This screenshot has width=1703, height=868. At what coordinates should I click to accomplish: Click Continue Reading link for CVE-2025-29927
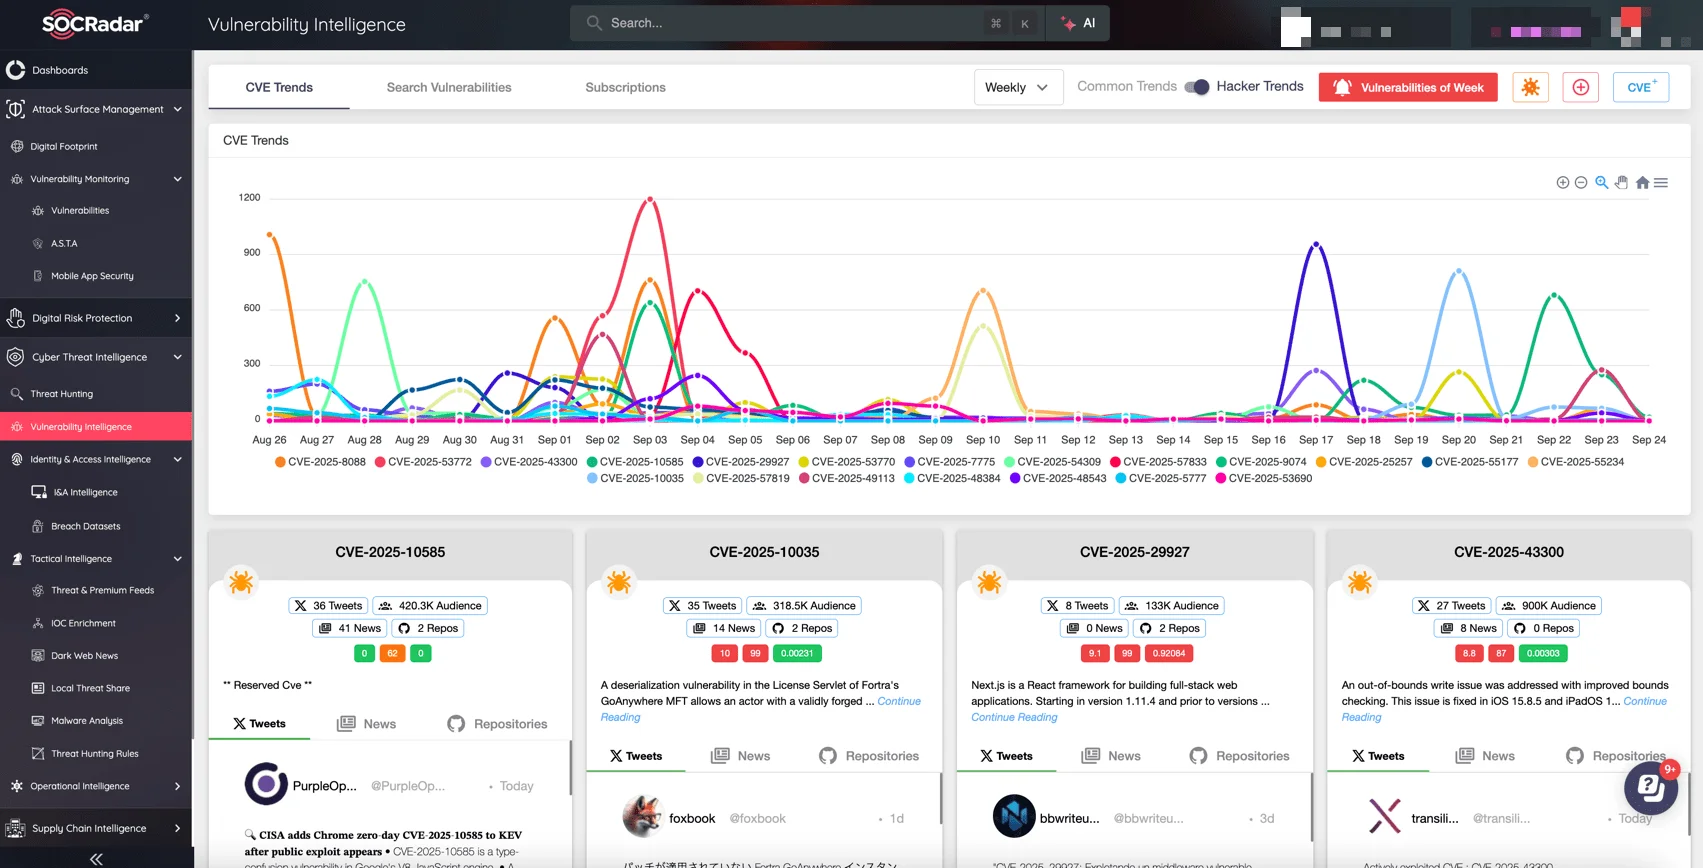pos(1013,717)
